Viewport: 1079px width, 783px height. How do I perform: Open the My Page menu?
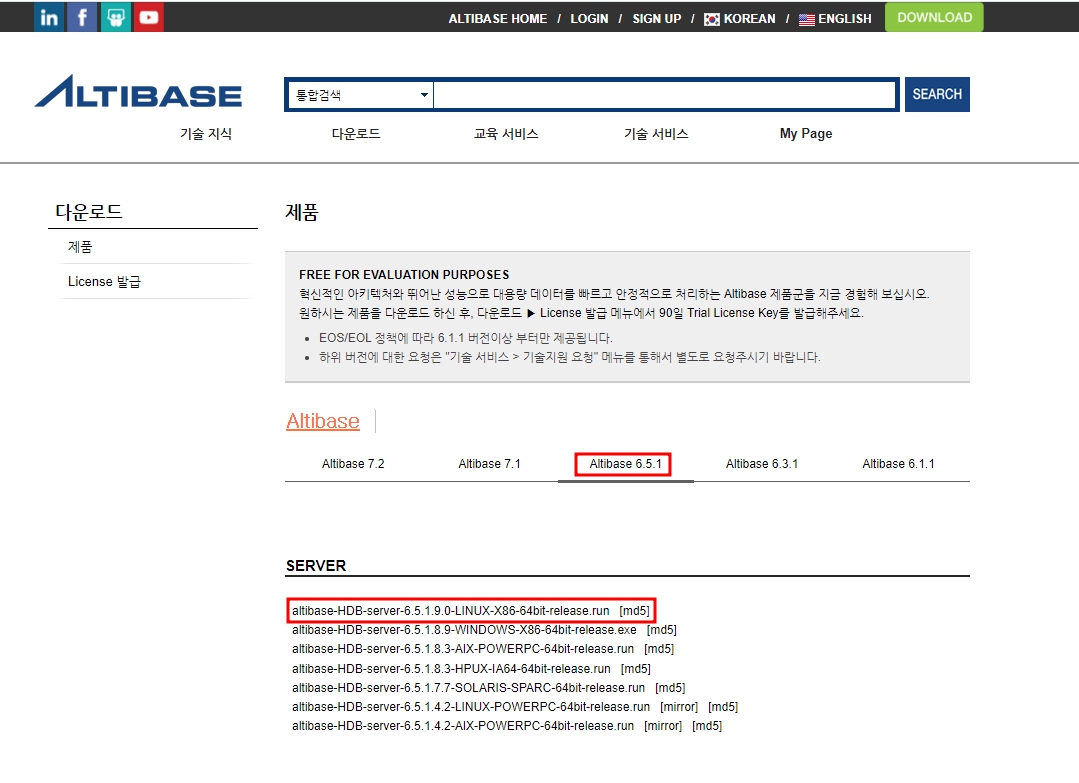pyautogui.click(x=806, y=133)
